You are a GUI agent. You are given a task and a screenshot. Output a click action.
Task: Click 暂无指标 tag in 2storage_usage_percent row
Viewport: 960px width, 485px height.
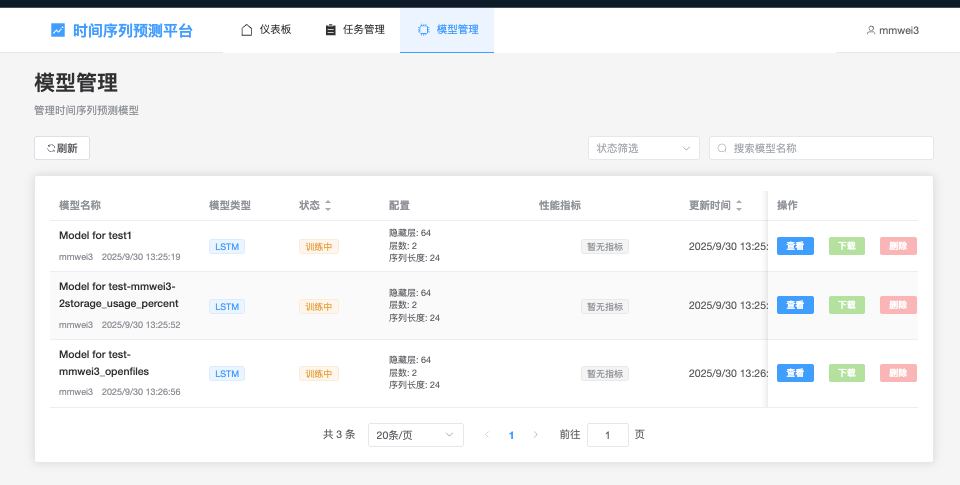coord(605,307)
